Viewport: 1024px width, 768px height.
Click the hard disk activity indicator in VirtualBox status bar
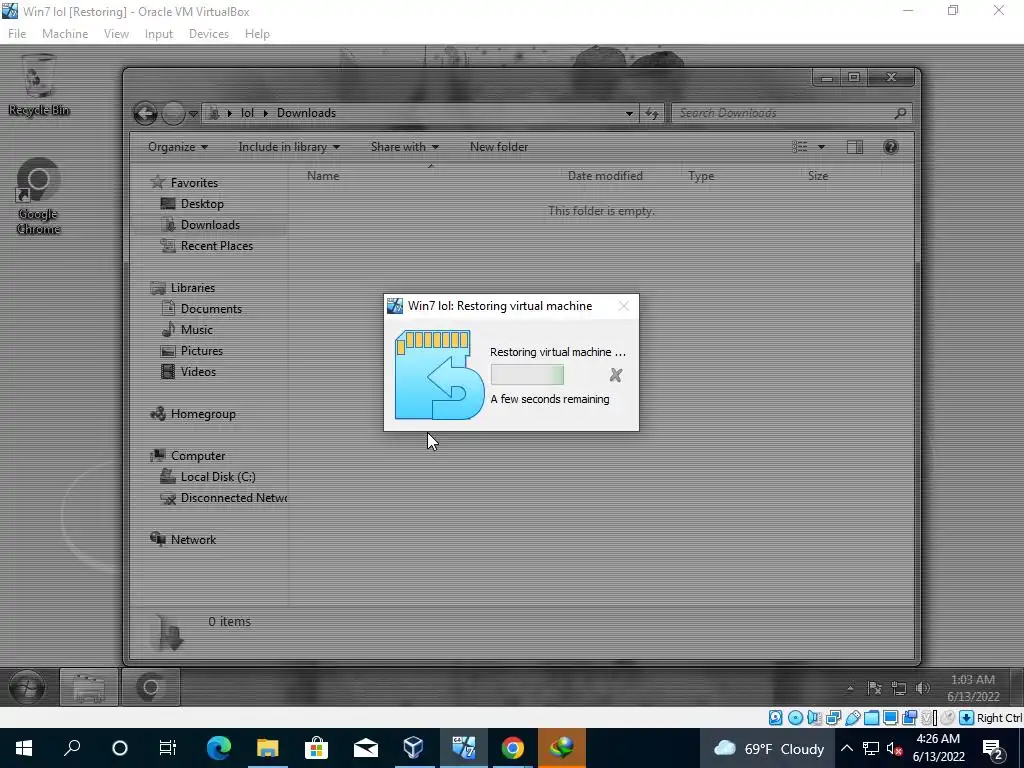(x=775, y=718)
